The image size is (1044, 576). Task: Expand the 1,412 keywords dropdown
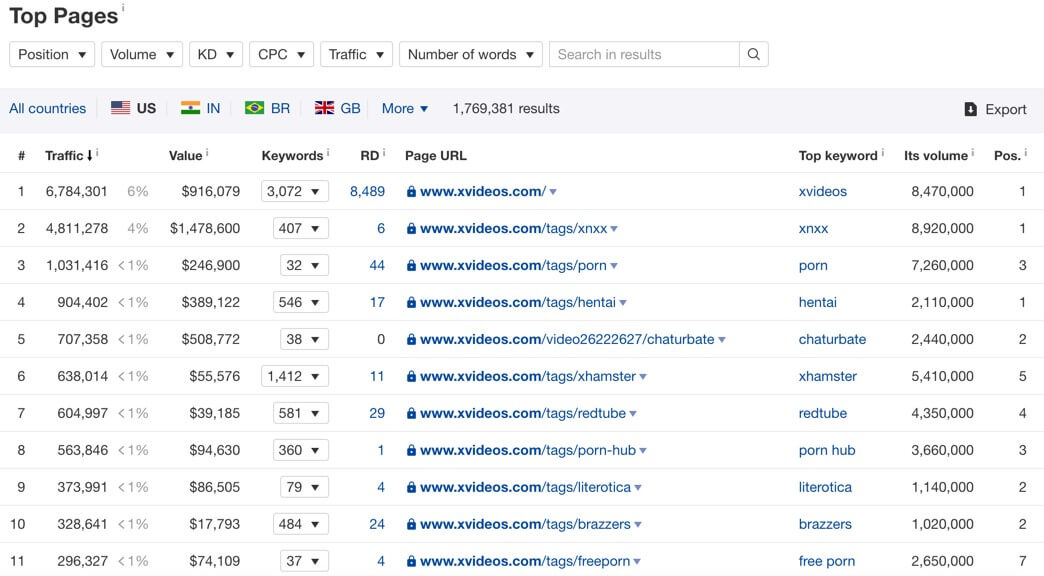[294, 376]
